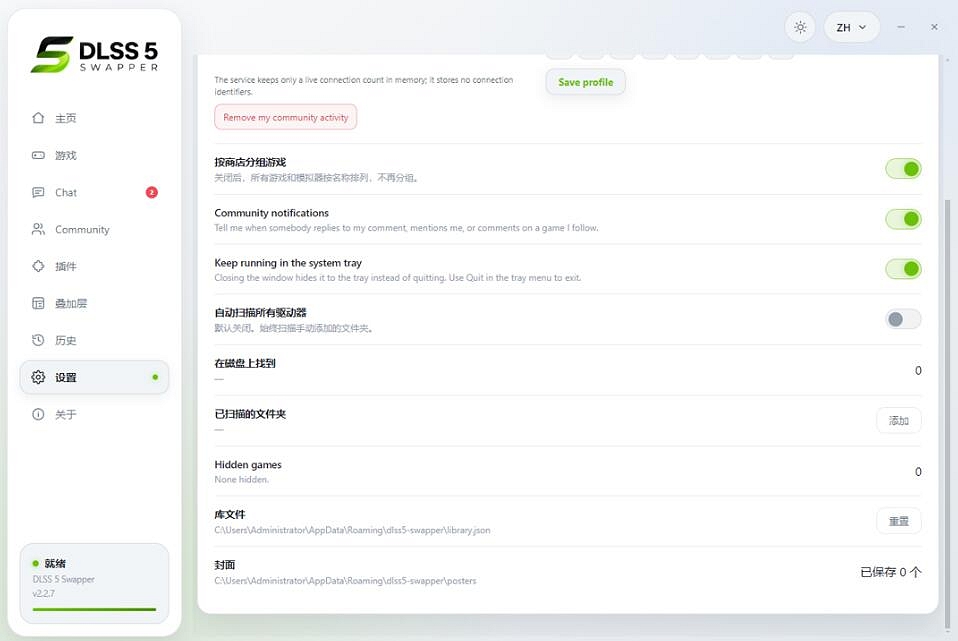Click the Save profile button
The width and height of the screenshot is (958, 641).
585,82
